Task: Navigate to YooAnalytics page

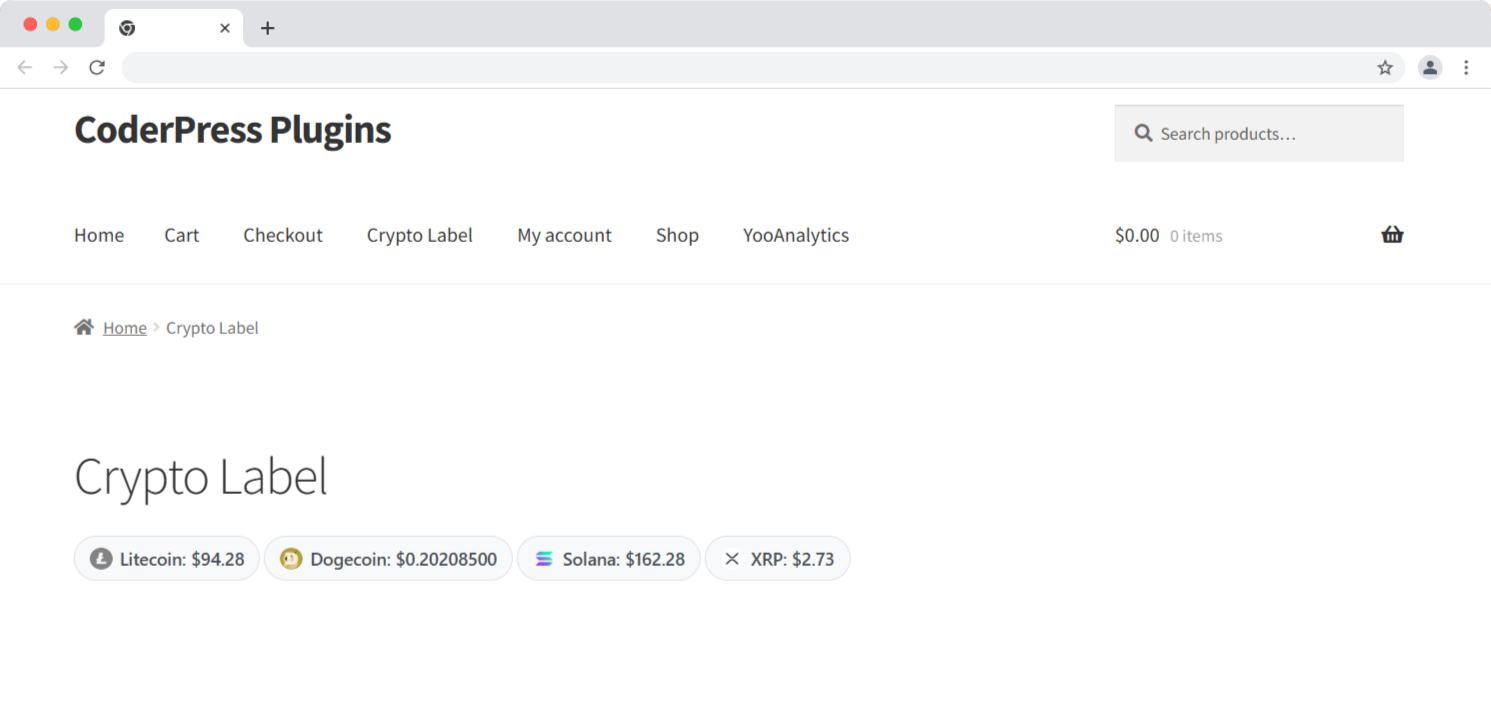Action: 795,235
